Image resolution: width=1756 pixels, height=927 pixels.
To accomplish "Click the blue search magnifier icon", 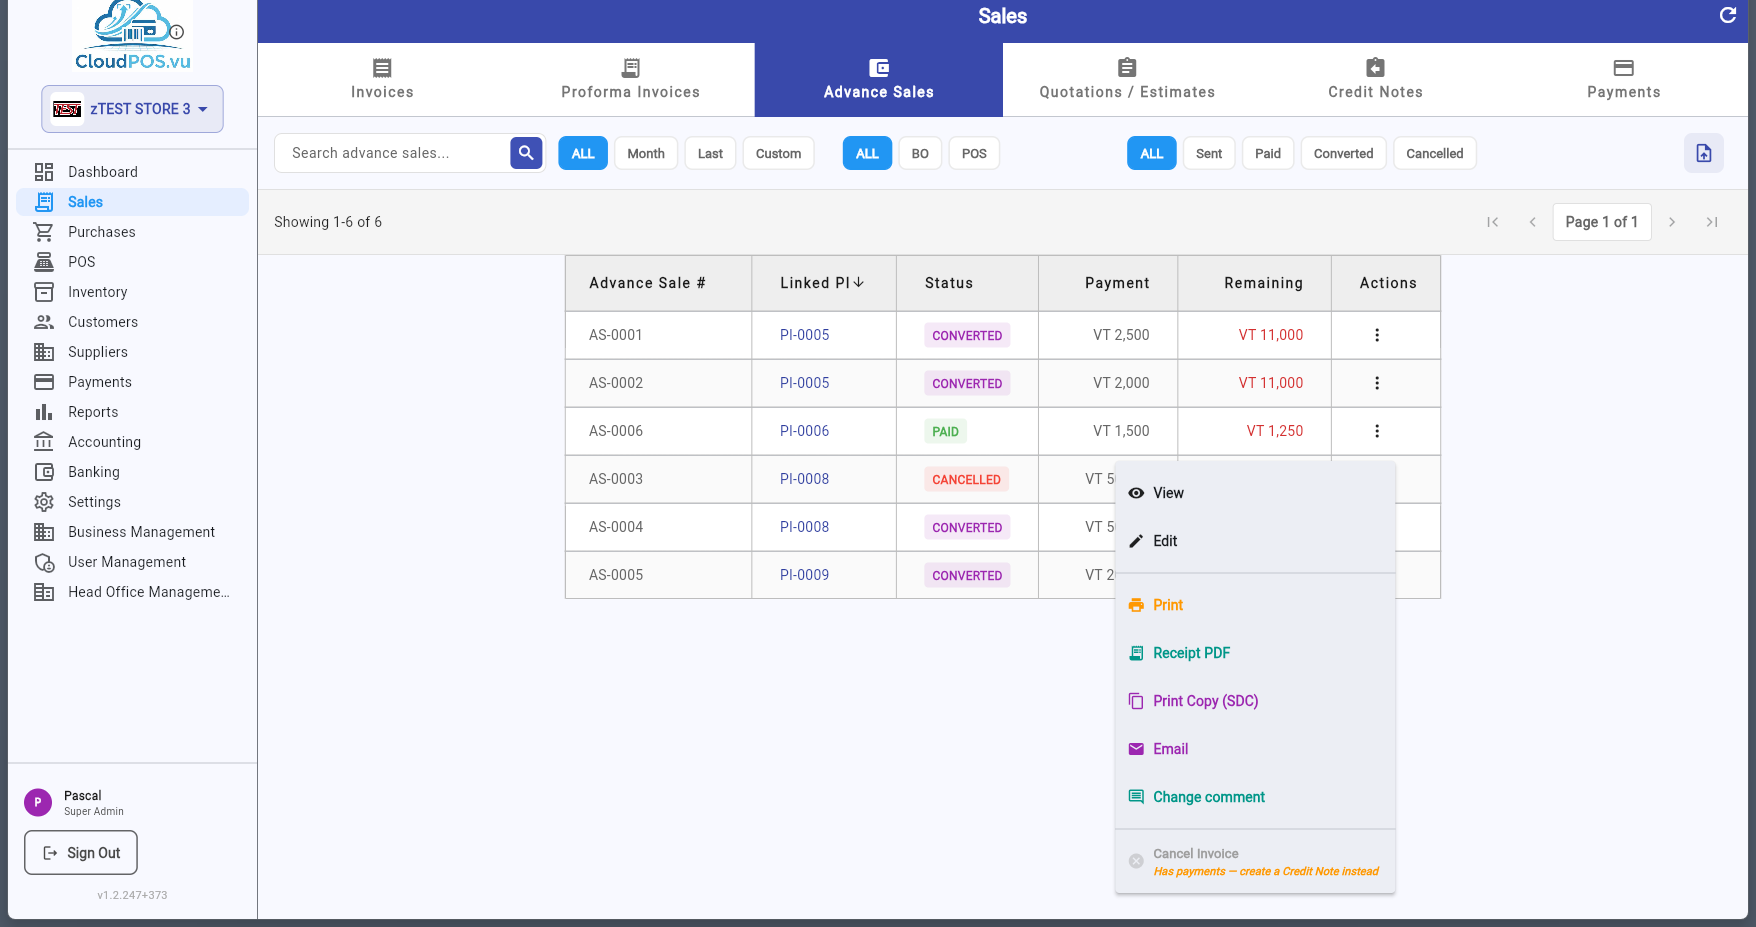I will (526, 153).
